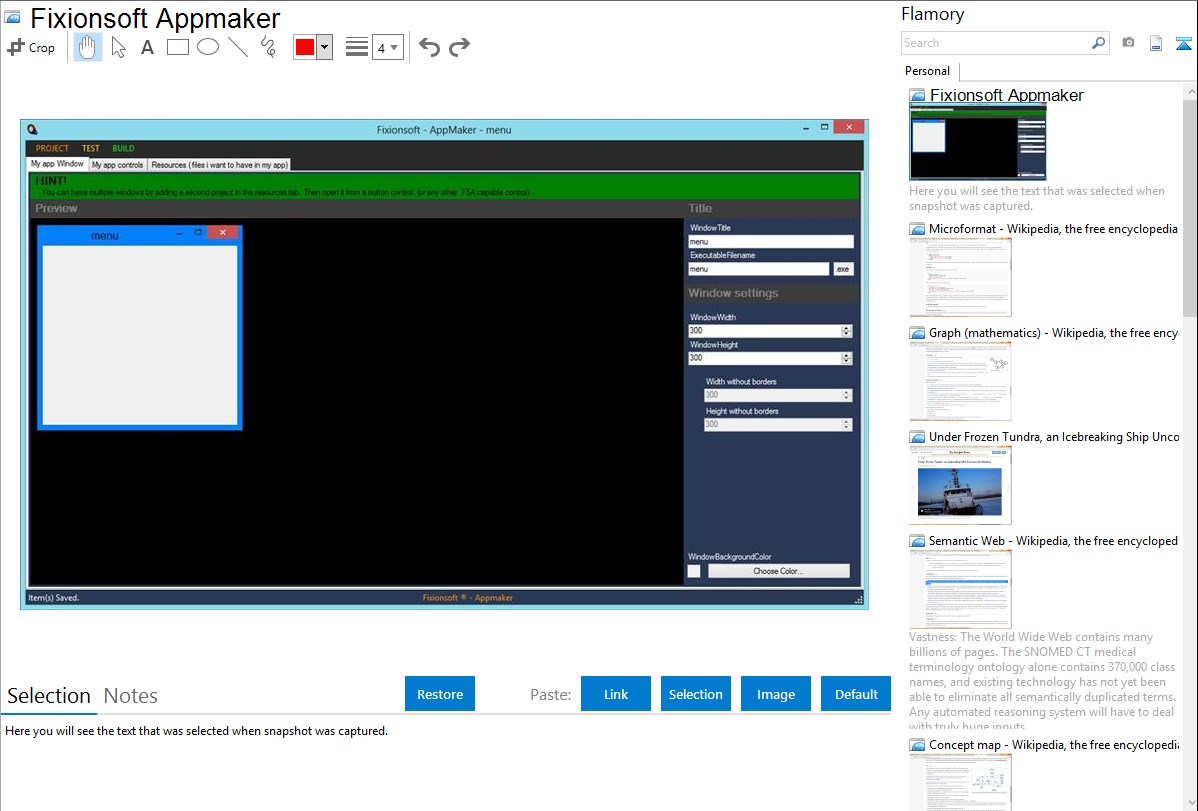The height and width of the screenshot is (811, 1198).
Task: Select the rectangle shape tool
Action: pos(177,47)
